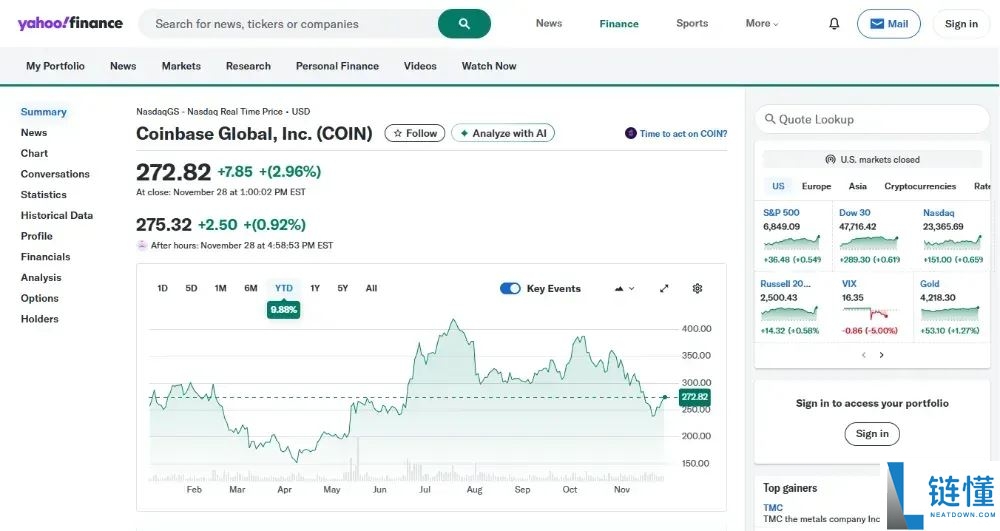The width and height of the screenshot is (1000, 531).
Task: Click Sign in under portfolio access
Action: (x=872, y=433)
